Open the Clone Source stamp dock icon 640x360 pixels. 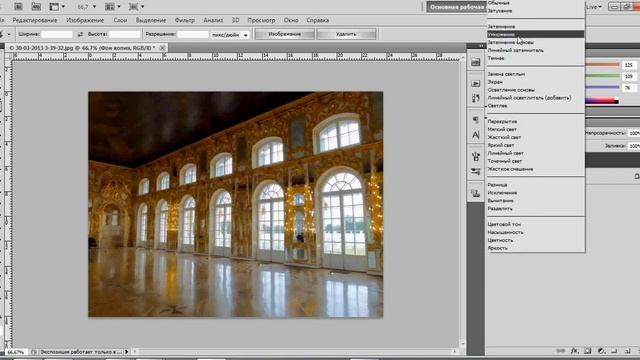[476, 193]
